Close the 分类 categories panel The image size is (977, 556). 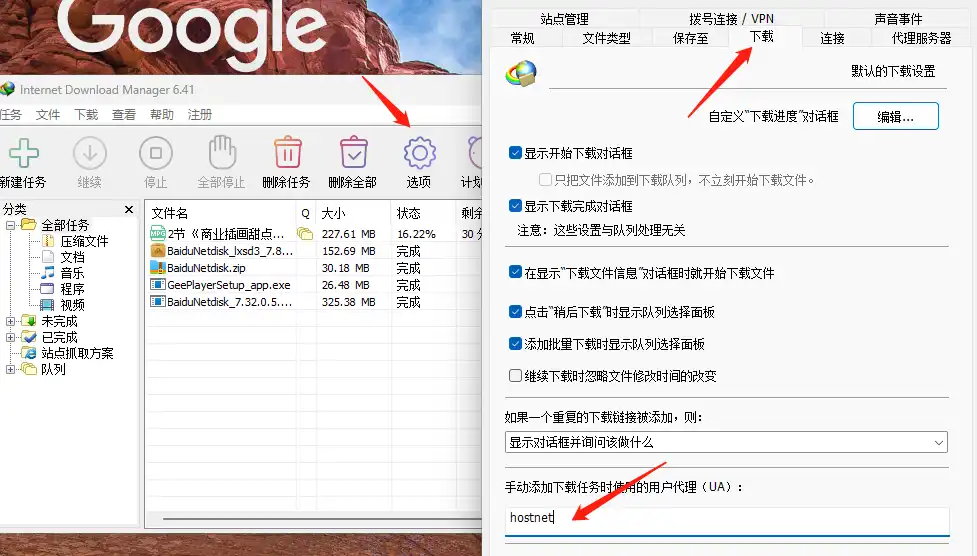coord(129,209)
